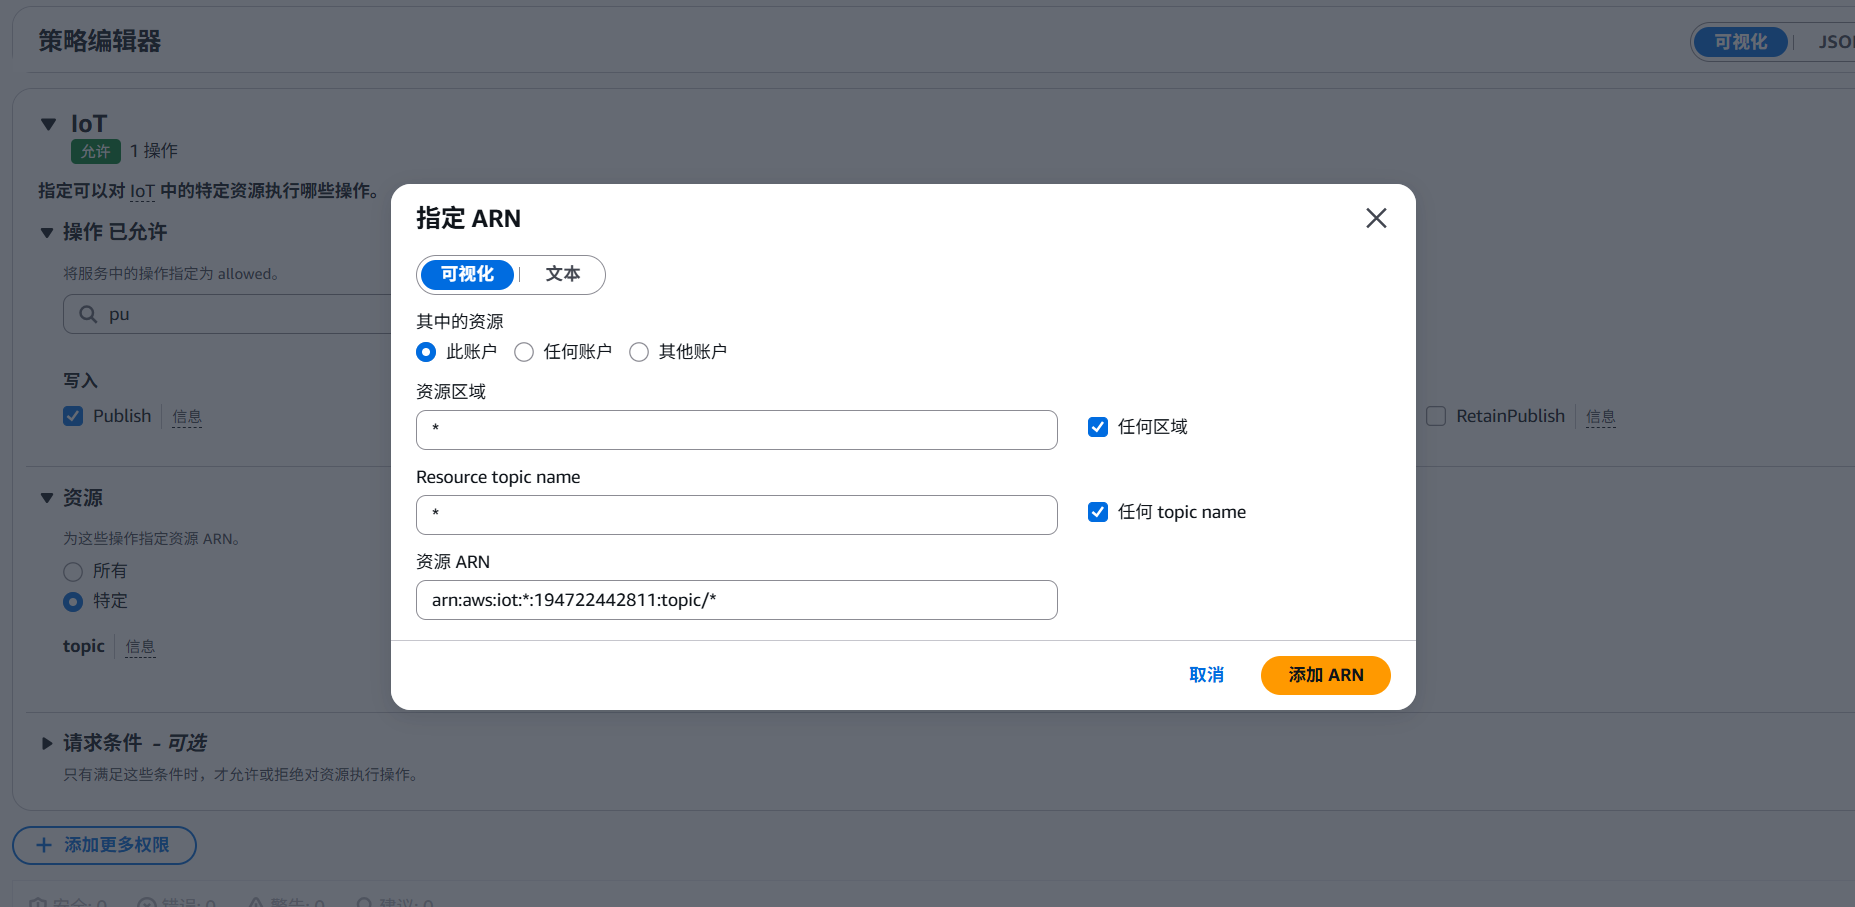Expand the 请求条件 optional section

coord(47,743)
